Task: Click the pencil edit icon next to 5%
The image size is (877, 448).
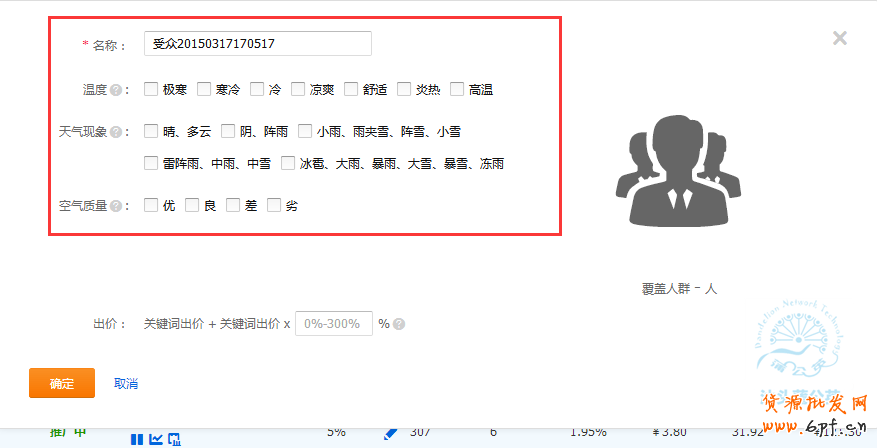Action: click(391, 433)
